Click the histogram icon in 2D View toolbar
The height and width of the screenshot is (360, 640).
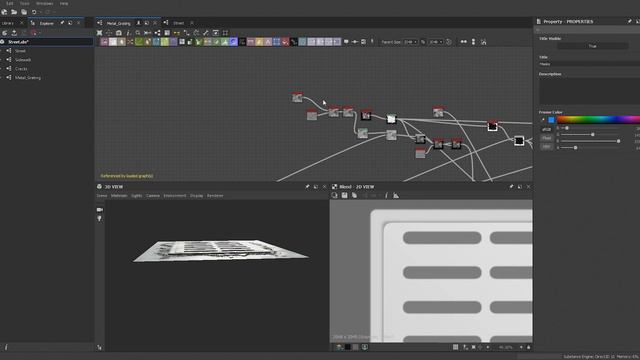click(x=396, y=196)
